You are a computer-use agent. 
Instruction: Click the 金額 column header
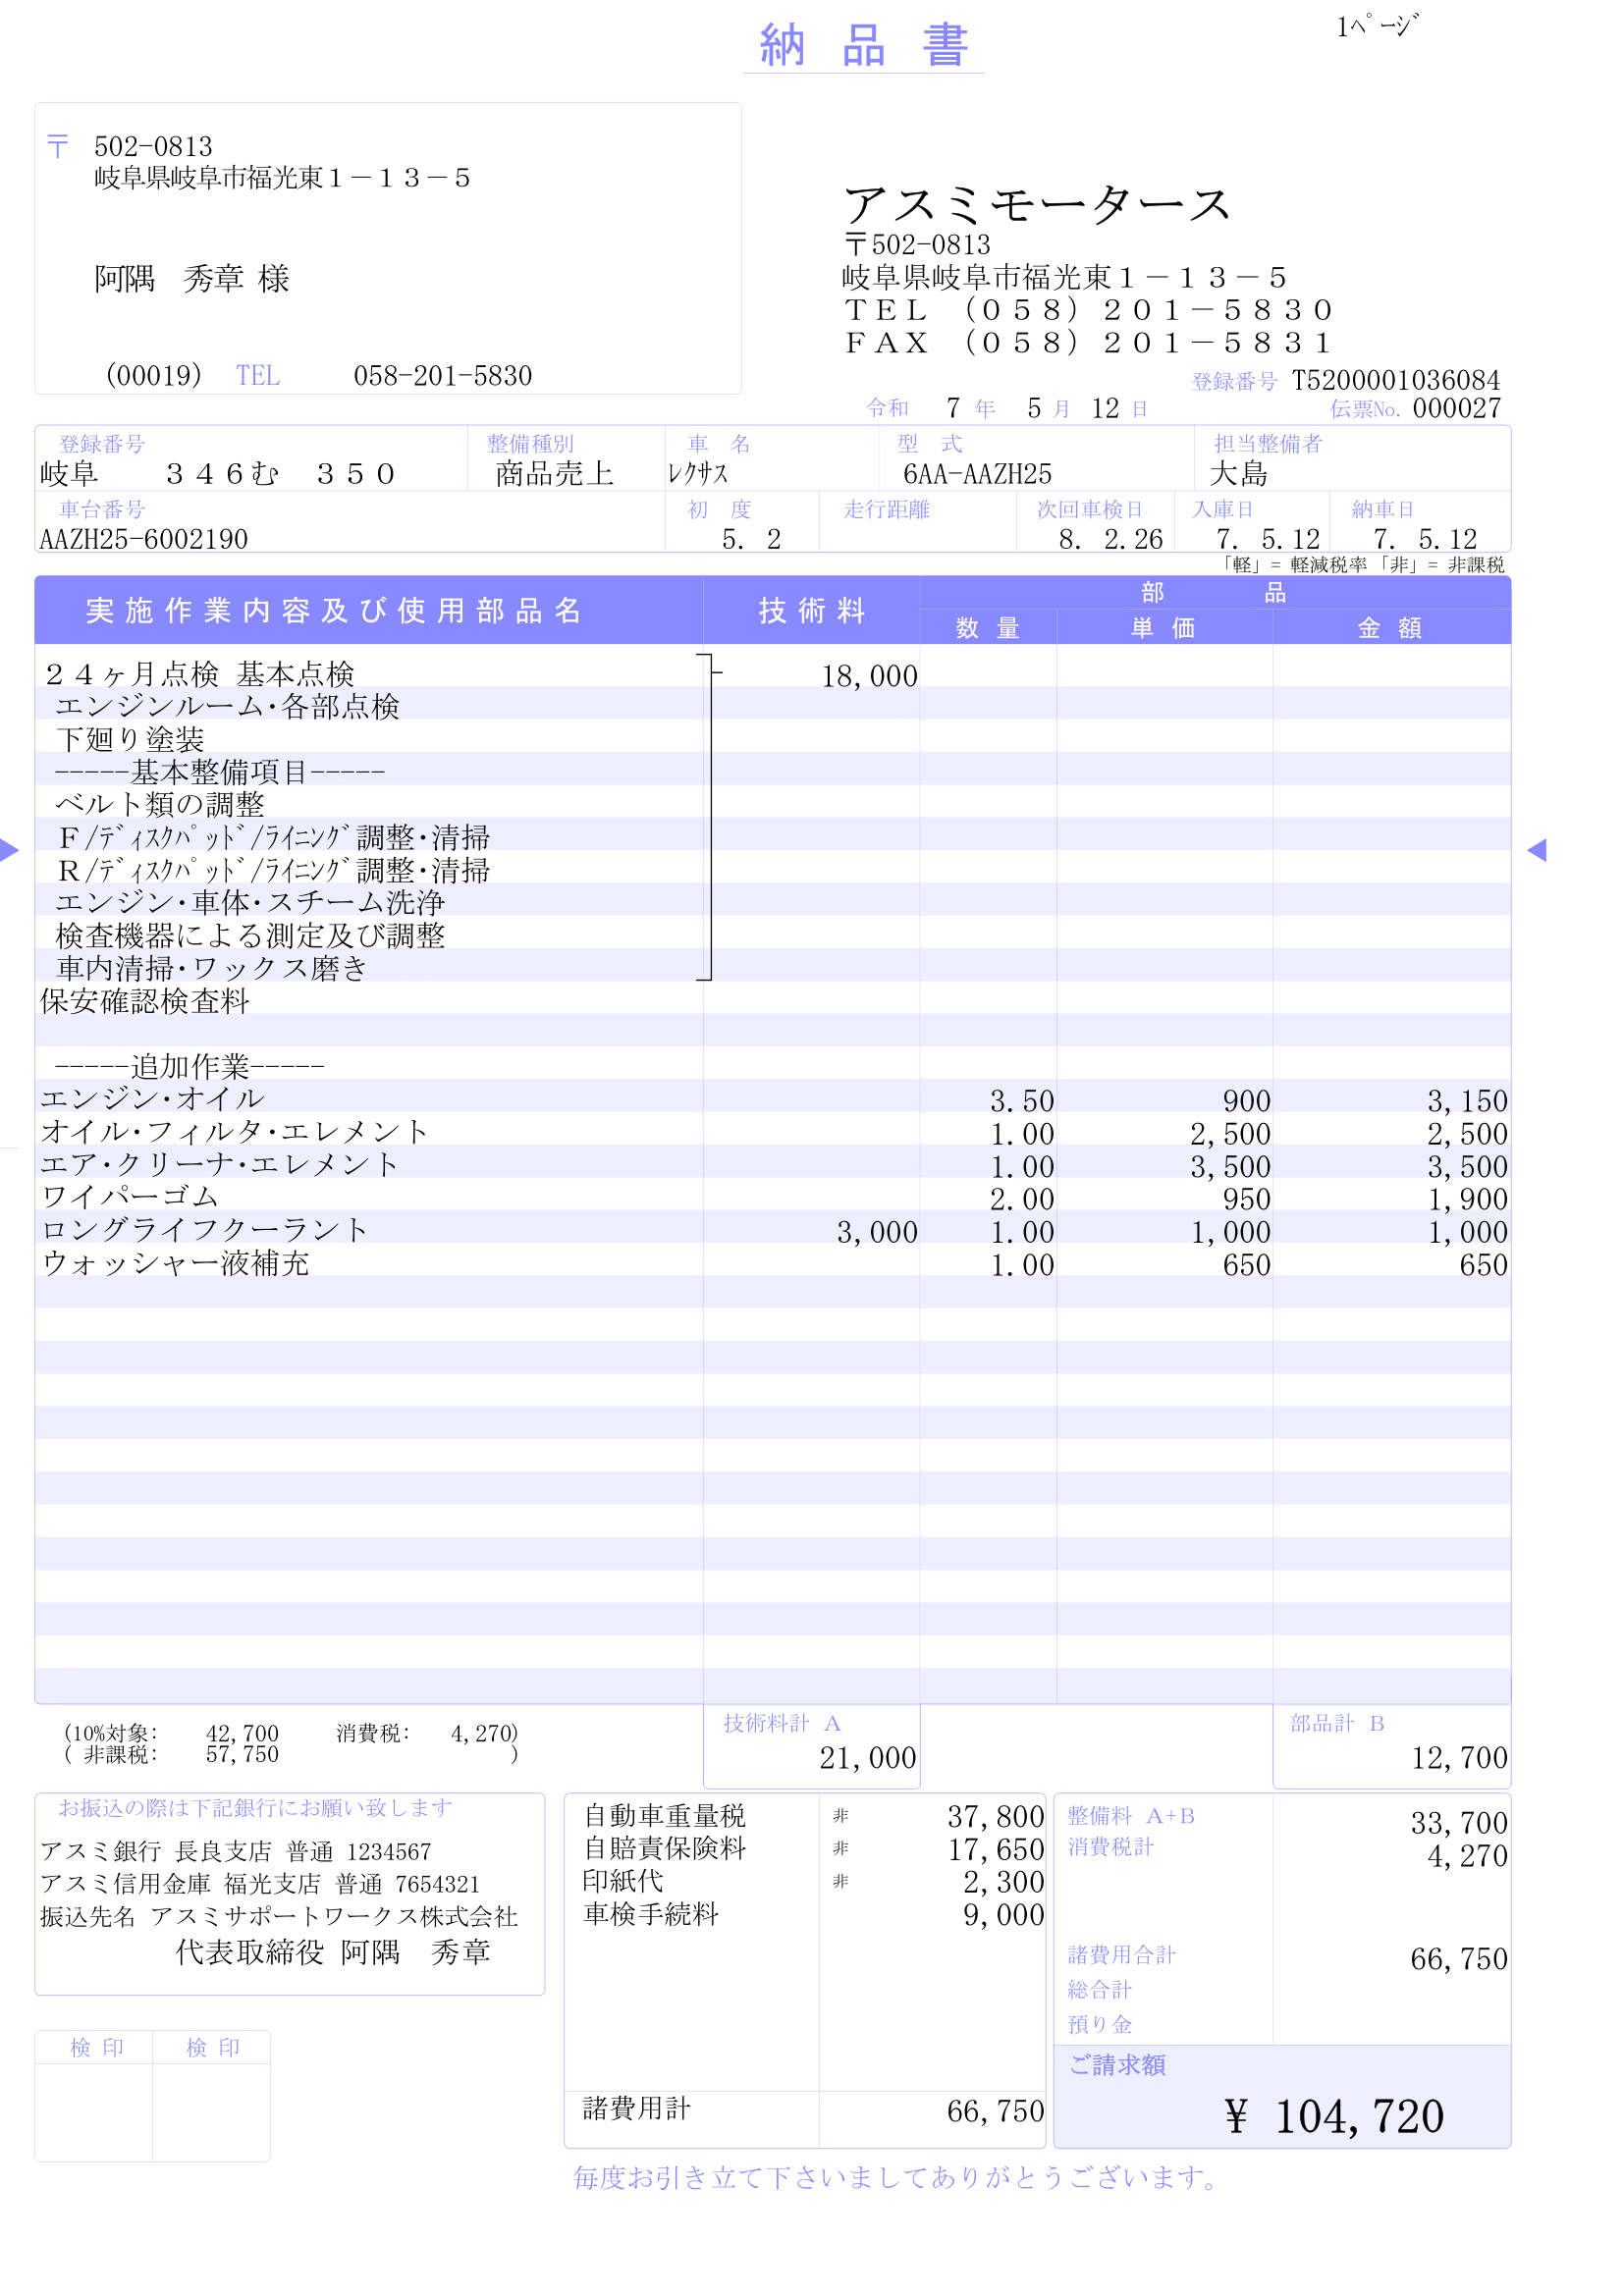pyautogui.click(x=1389, y=628)
